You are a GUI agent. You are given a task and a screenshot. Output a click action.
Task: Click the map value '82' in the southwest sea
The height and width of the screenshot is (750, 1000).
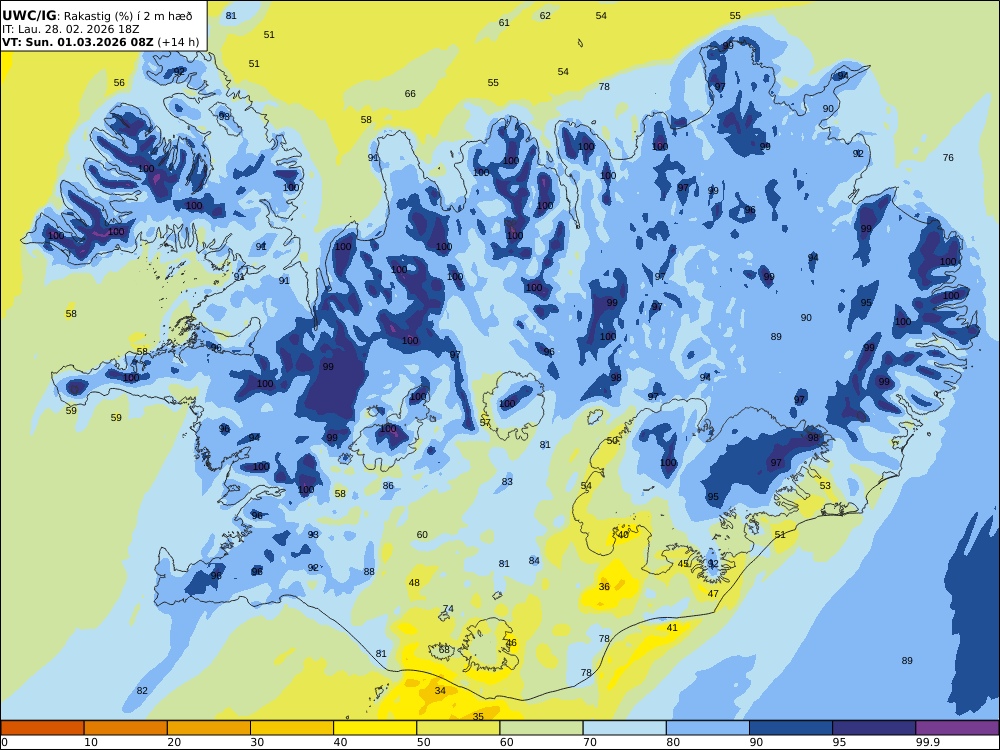(x=142, y=691)
